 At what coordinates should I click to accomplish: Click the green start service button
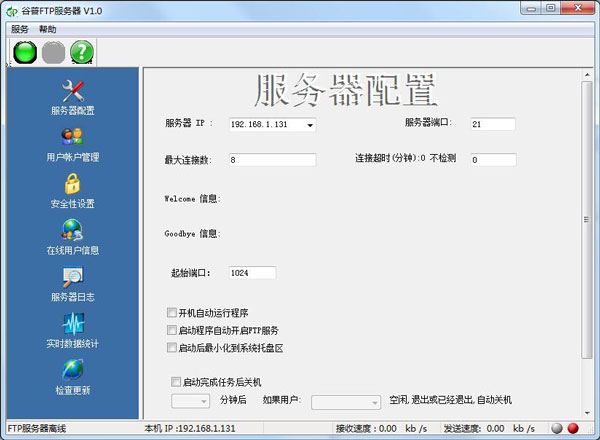(25, 52)
